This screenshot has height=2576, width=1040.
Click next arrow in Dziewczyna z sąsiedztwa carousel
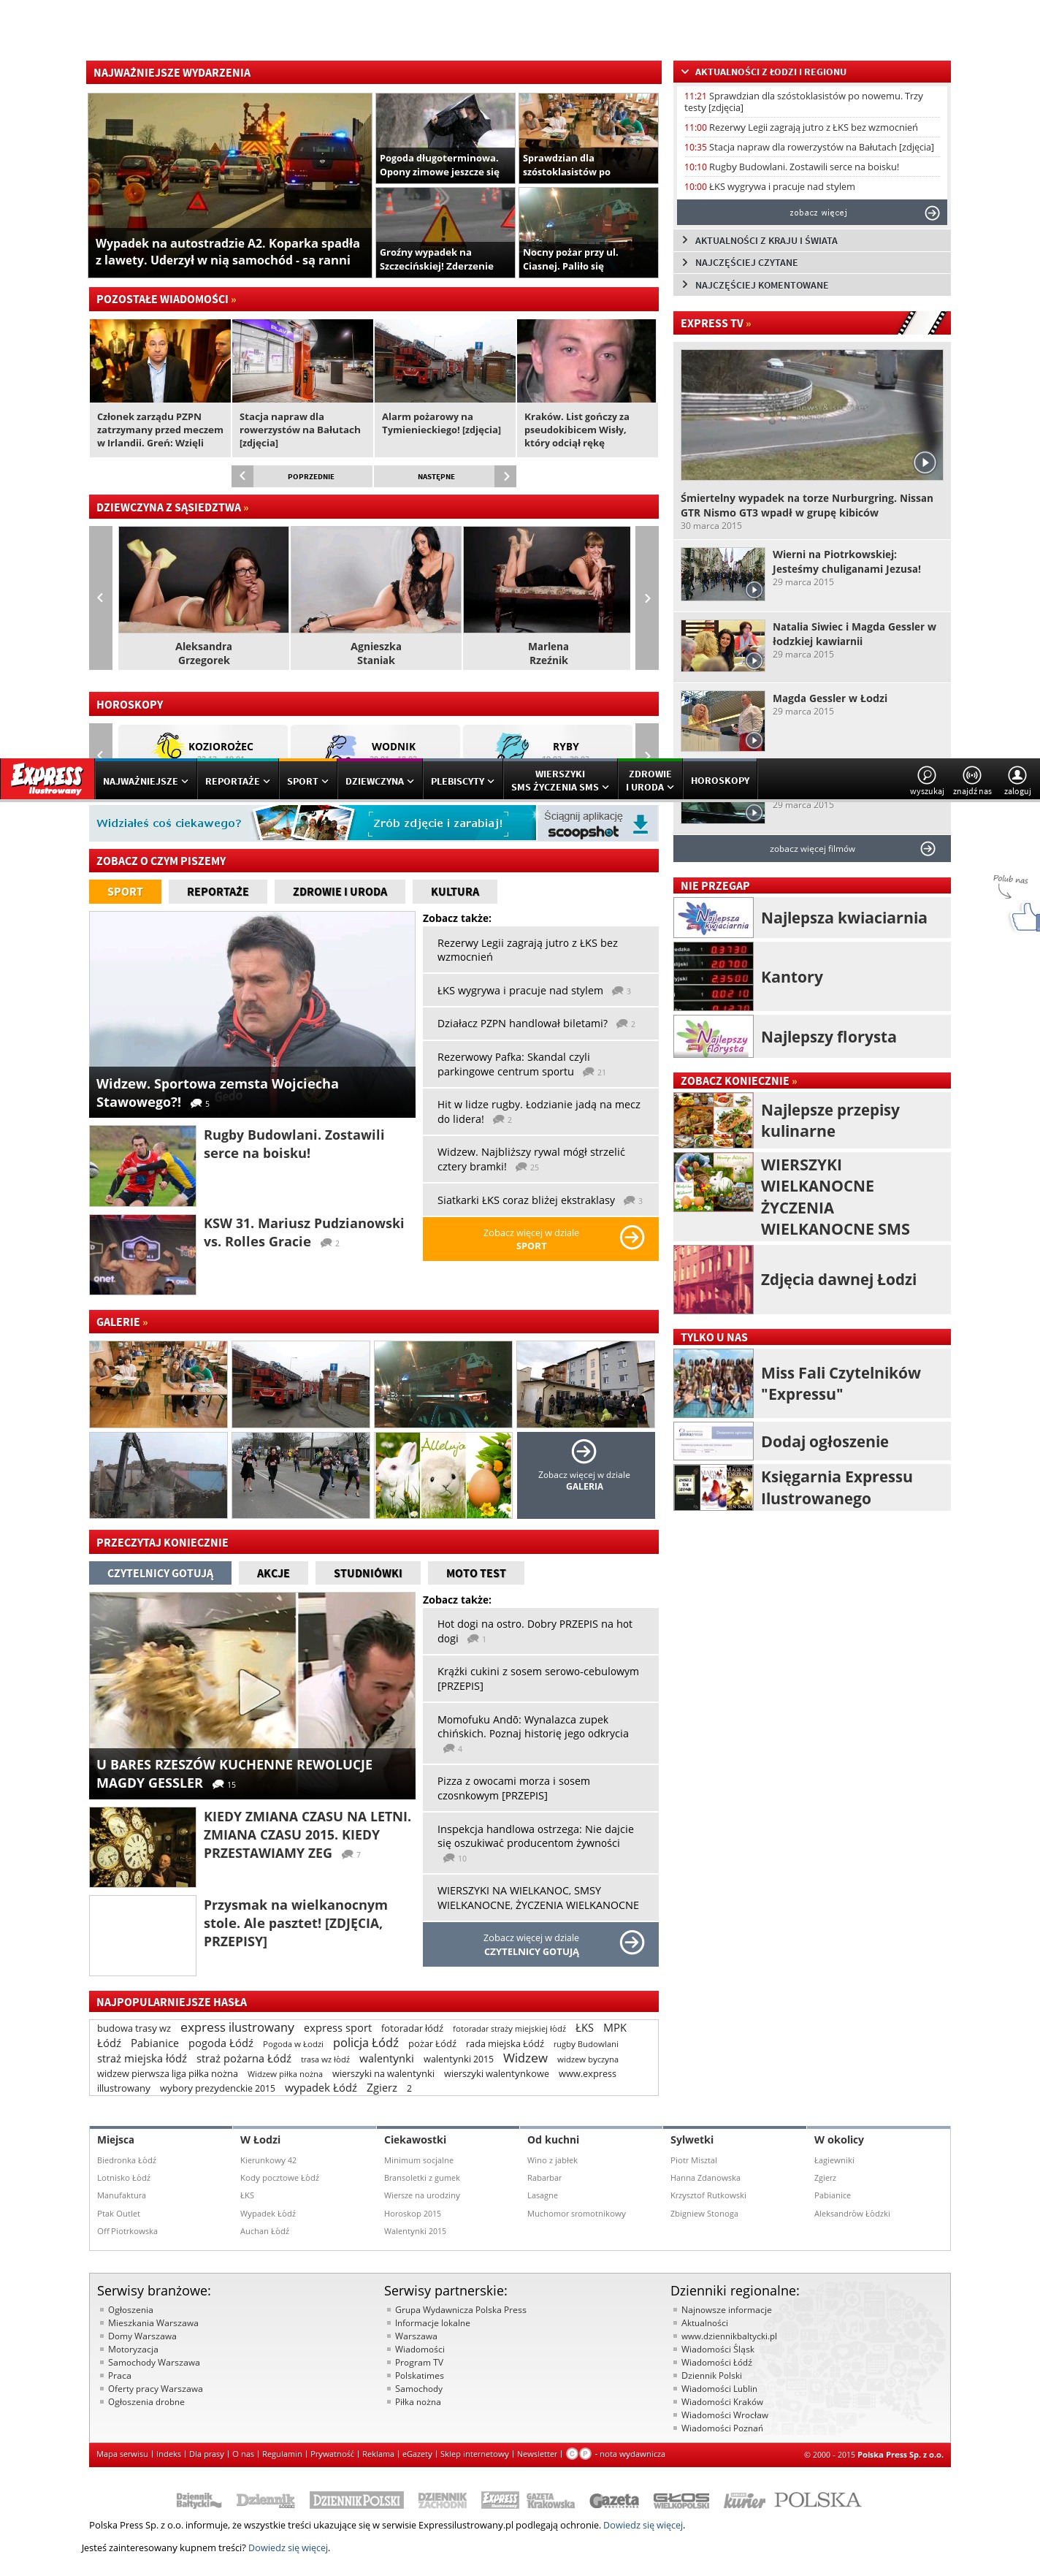[x=647, y=598]
